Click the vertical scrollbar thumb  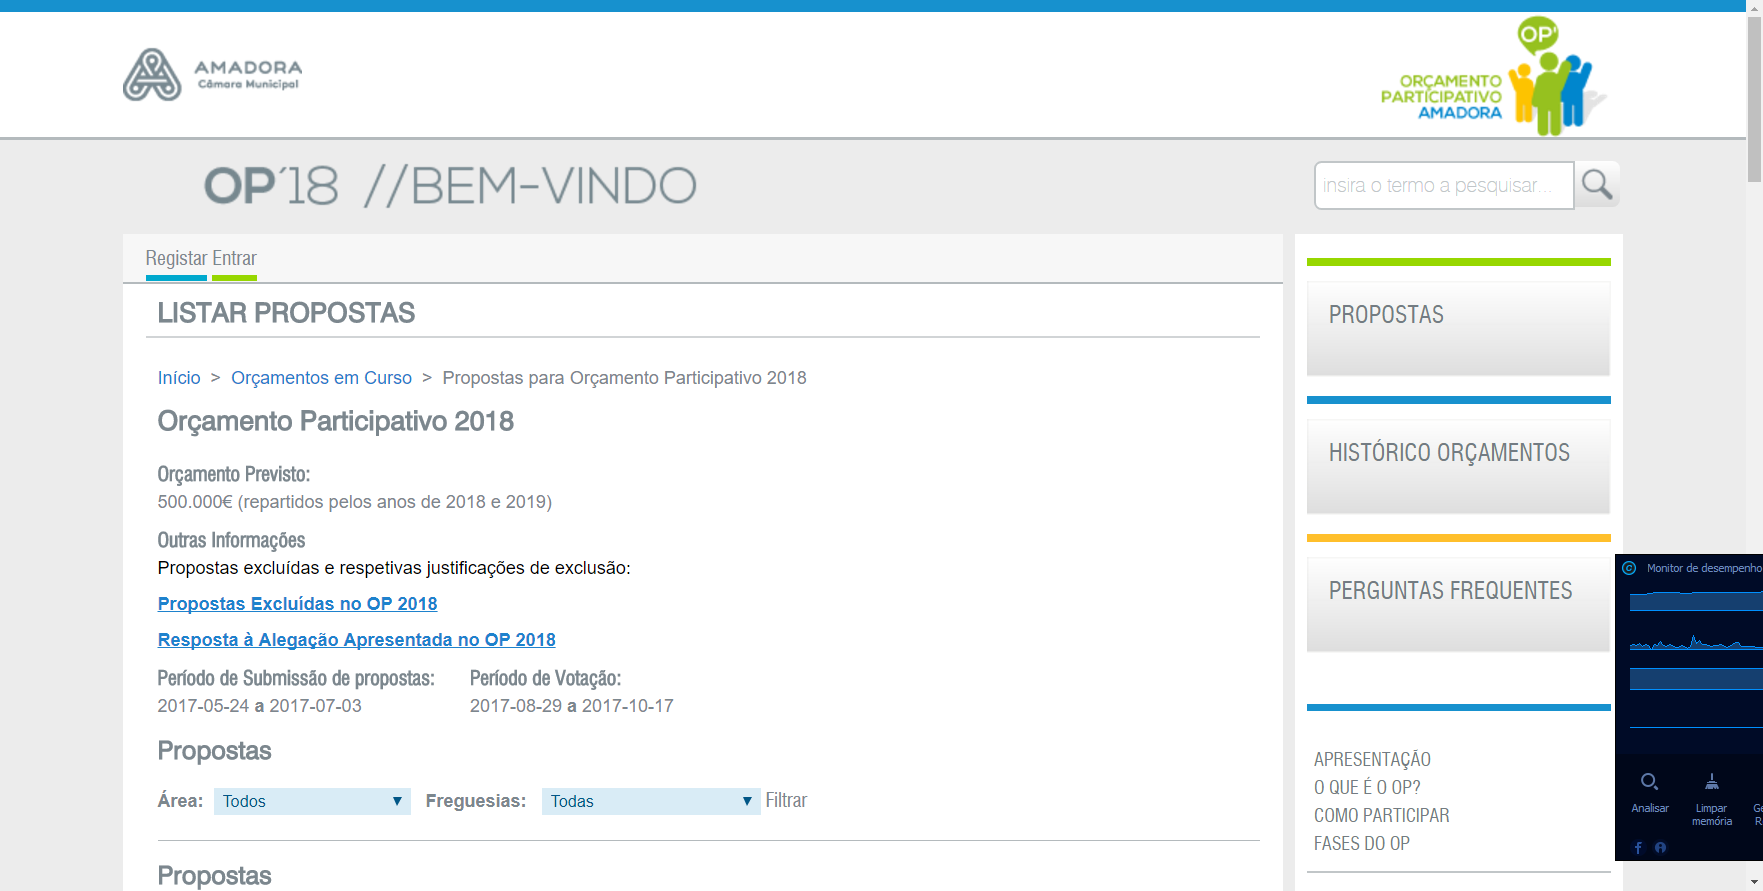[x=1754, y=98]
